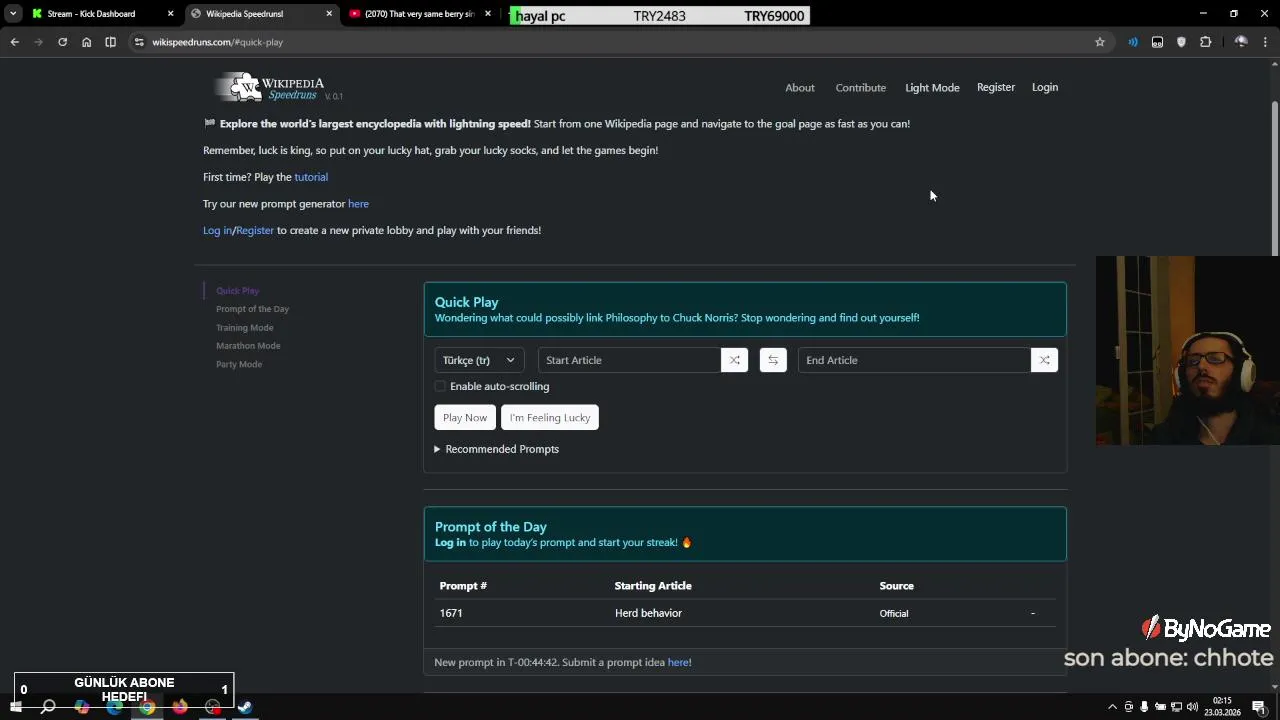Click the volume icon in system tray
This screenshot has width=1280, height=720.
coord(1192,707)
